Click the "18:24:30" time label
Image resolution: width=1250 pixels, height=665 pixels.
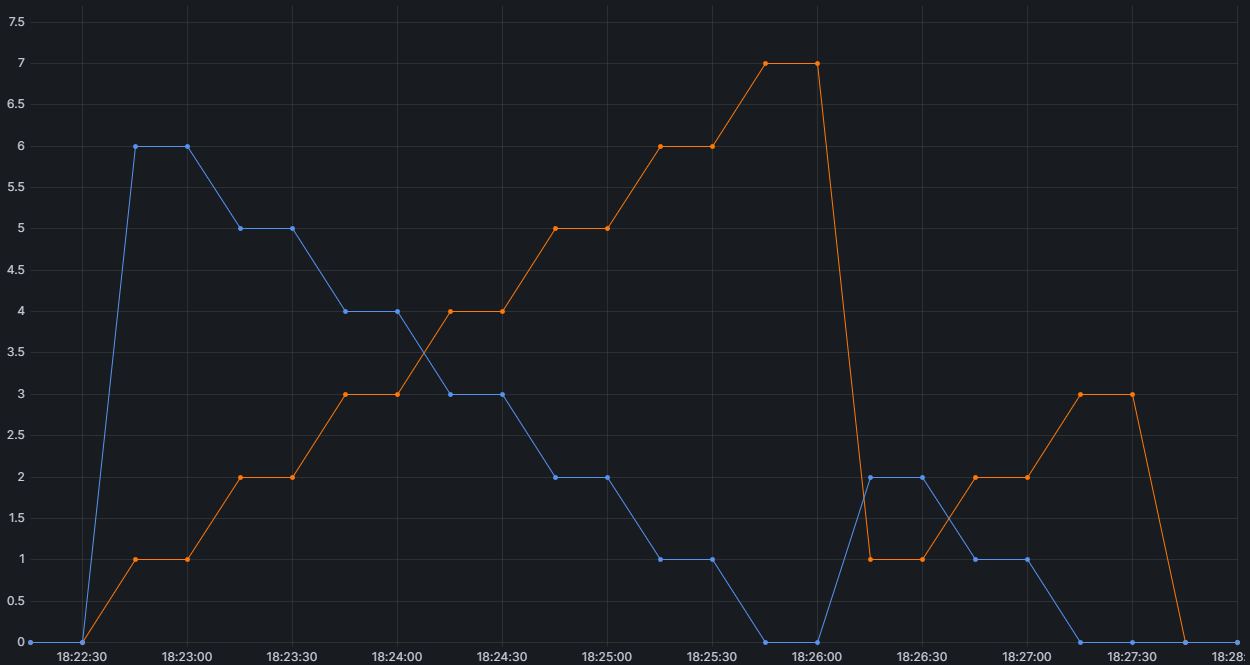click(502, 657)
